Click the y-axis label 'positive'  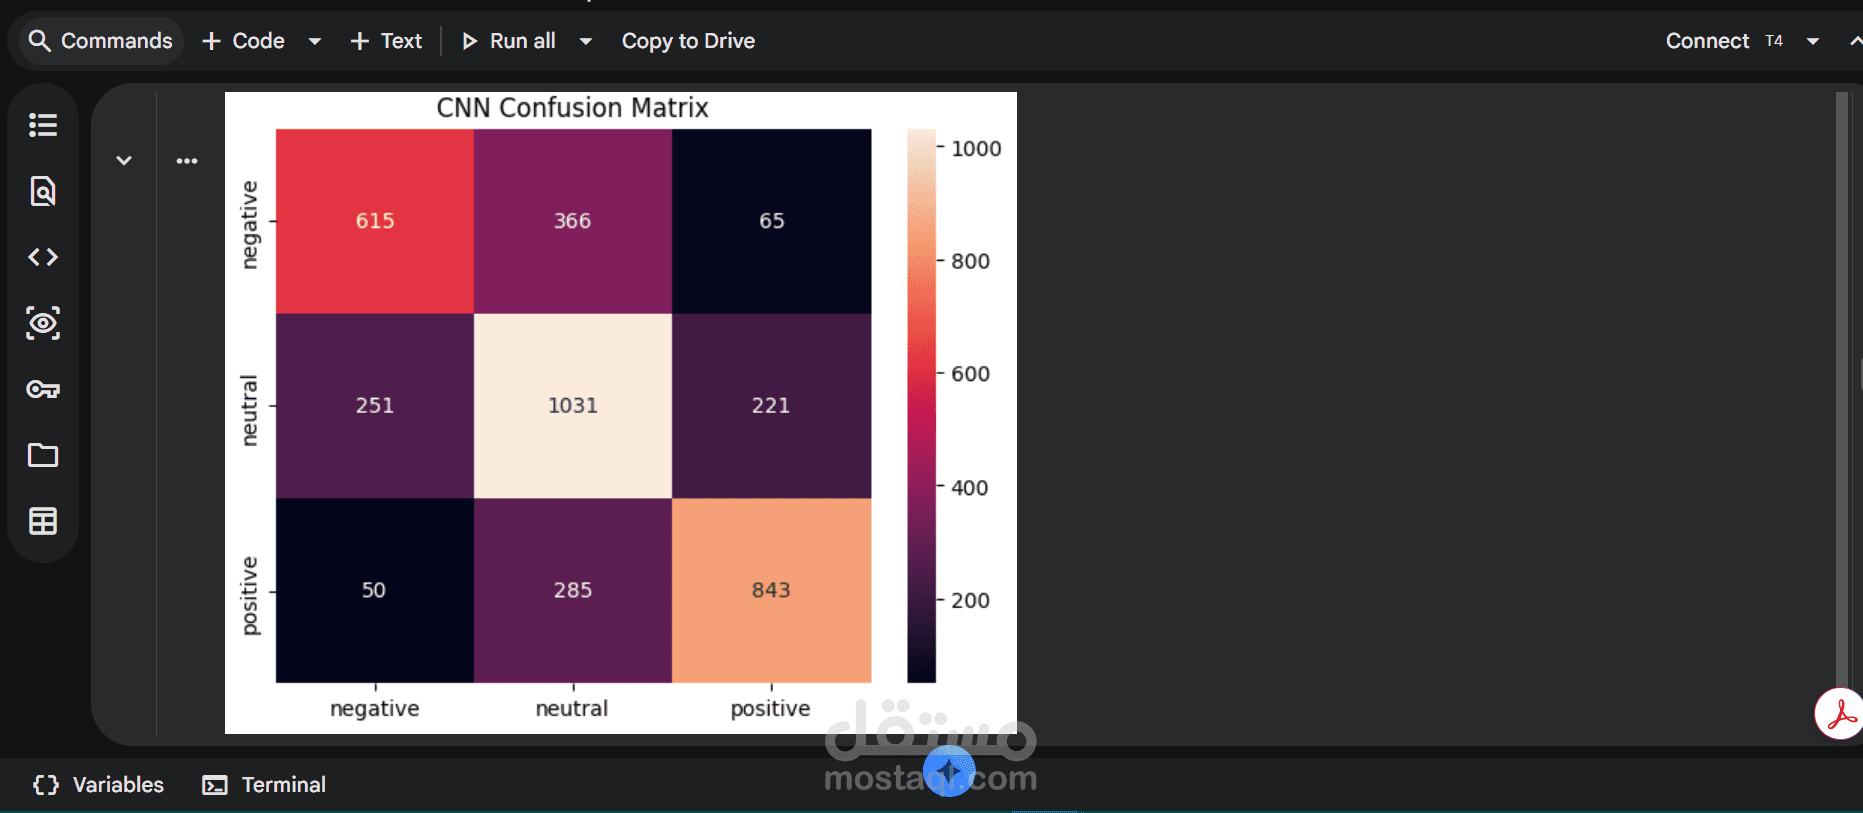pos(249,596)
